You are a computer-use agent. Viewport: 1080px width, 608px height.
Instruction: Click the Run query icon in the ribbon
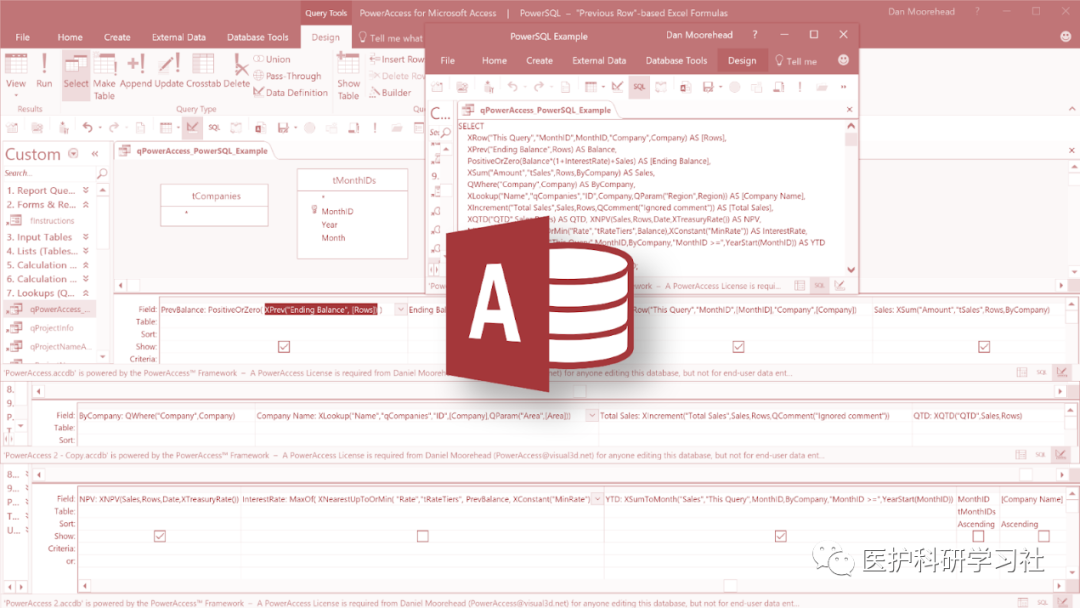click(x=44, y=71)
